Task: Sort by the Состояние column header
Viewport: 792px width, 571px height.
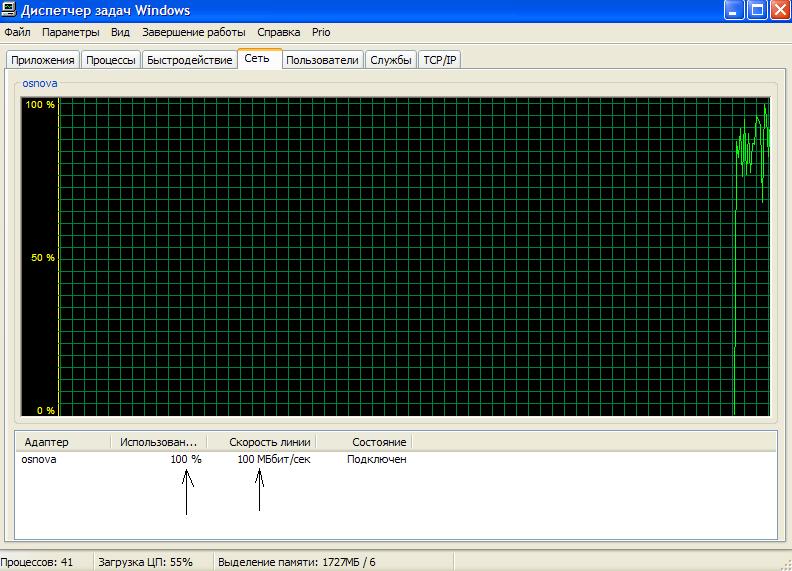Action: (365, 442)
